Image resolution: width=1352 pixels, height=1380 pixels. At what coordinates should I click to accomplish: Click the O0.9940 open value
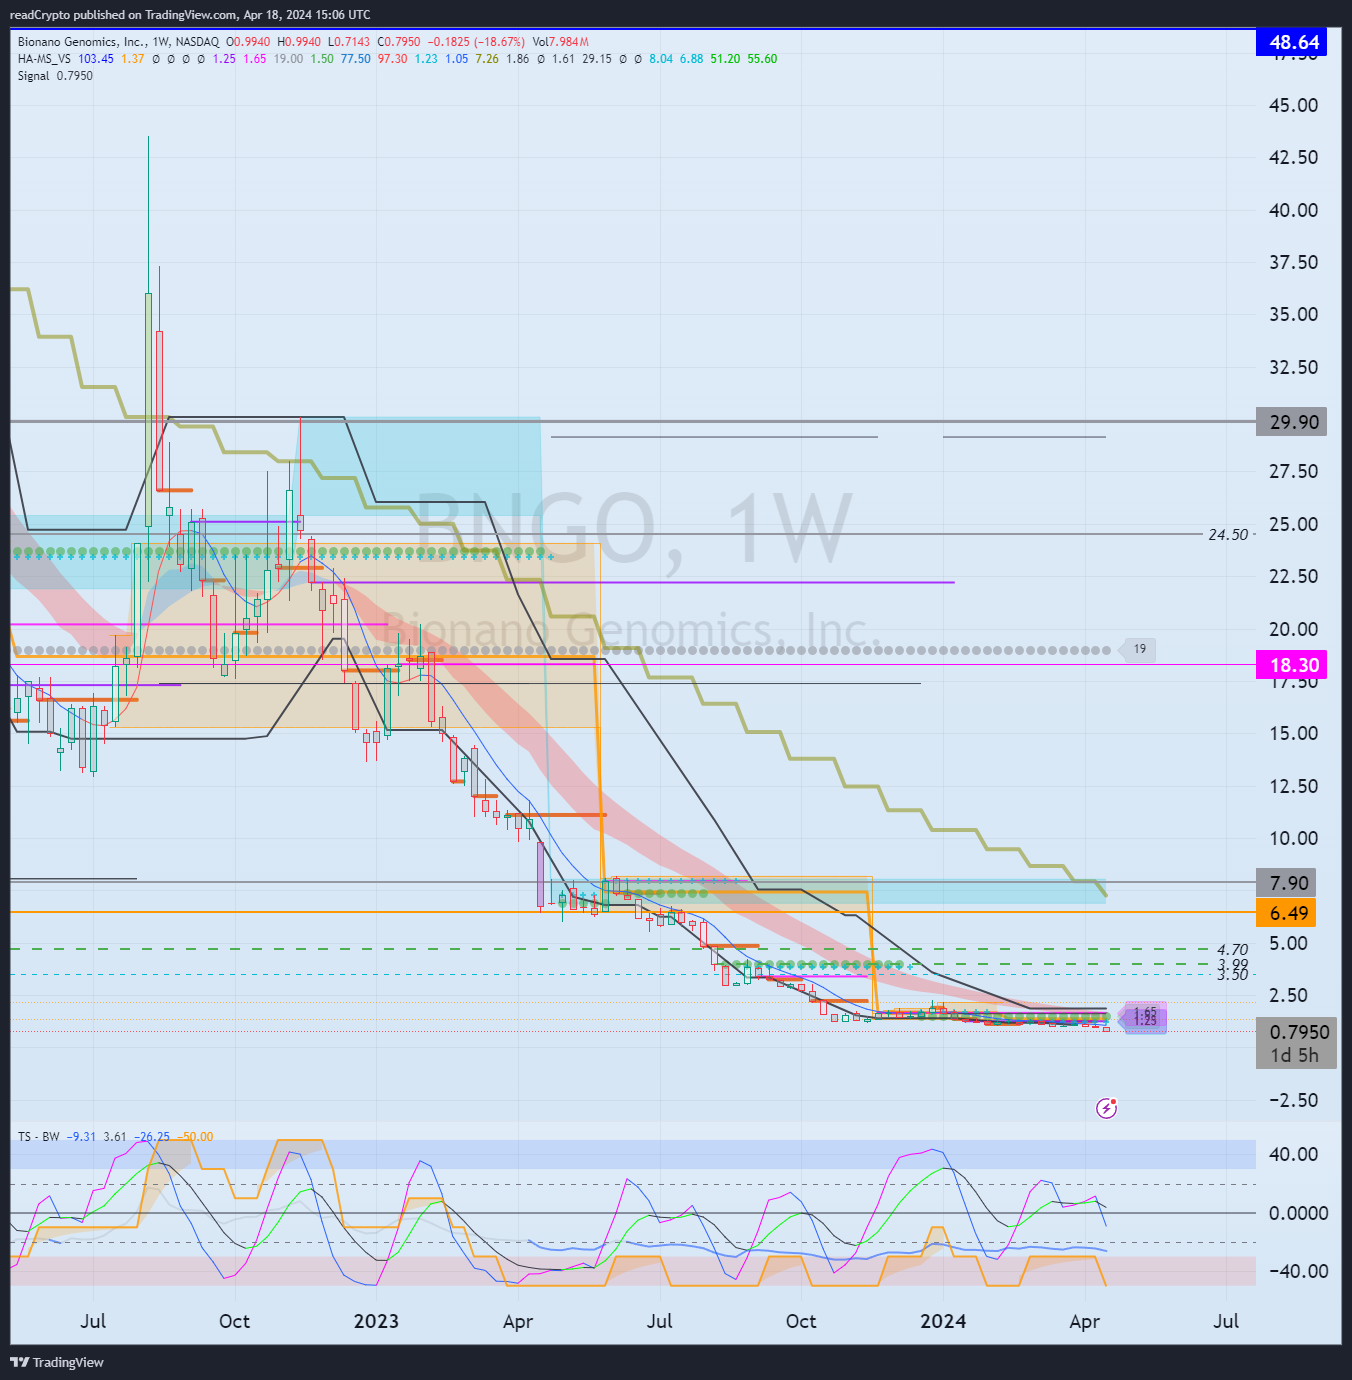coord(248,42)
